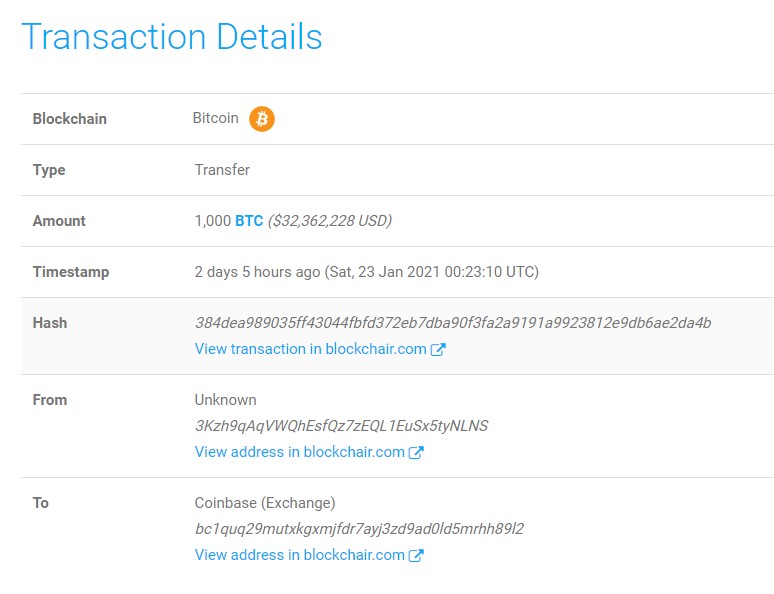774x594 pixels.
Task: Click external-link icon after To address link
Action: (416, 555)
